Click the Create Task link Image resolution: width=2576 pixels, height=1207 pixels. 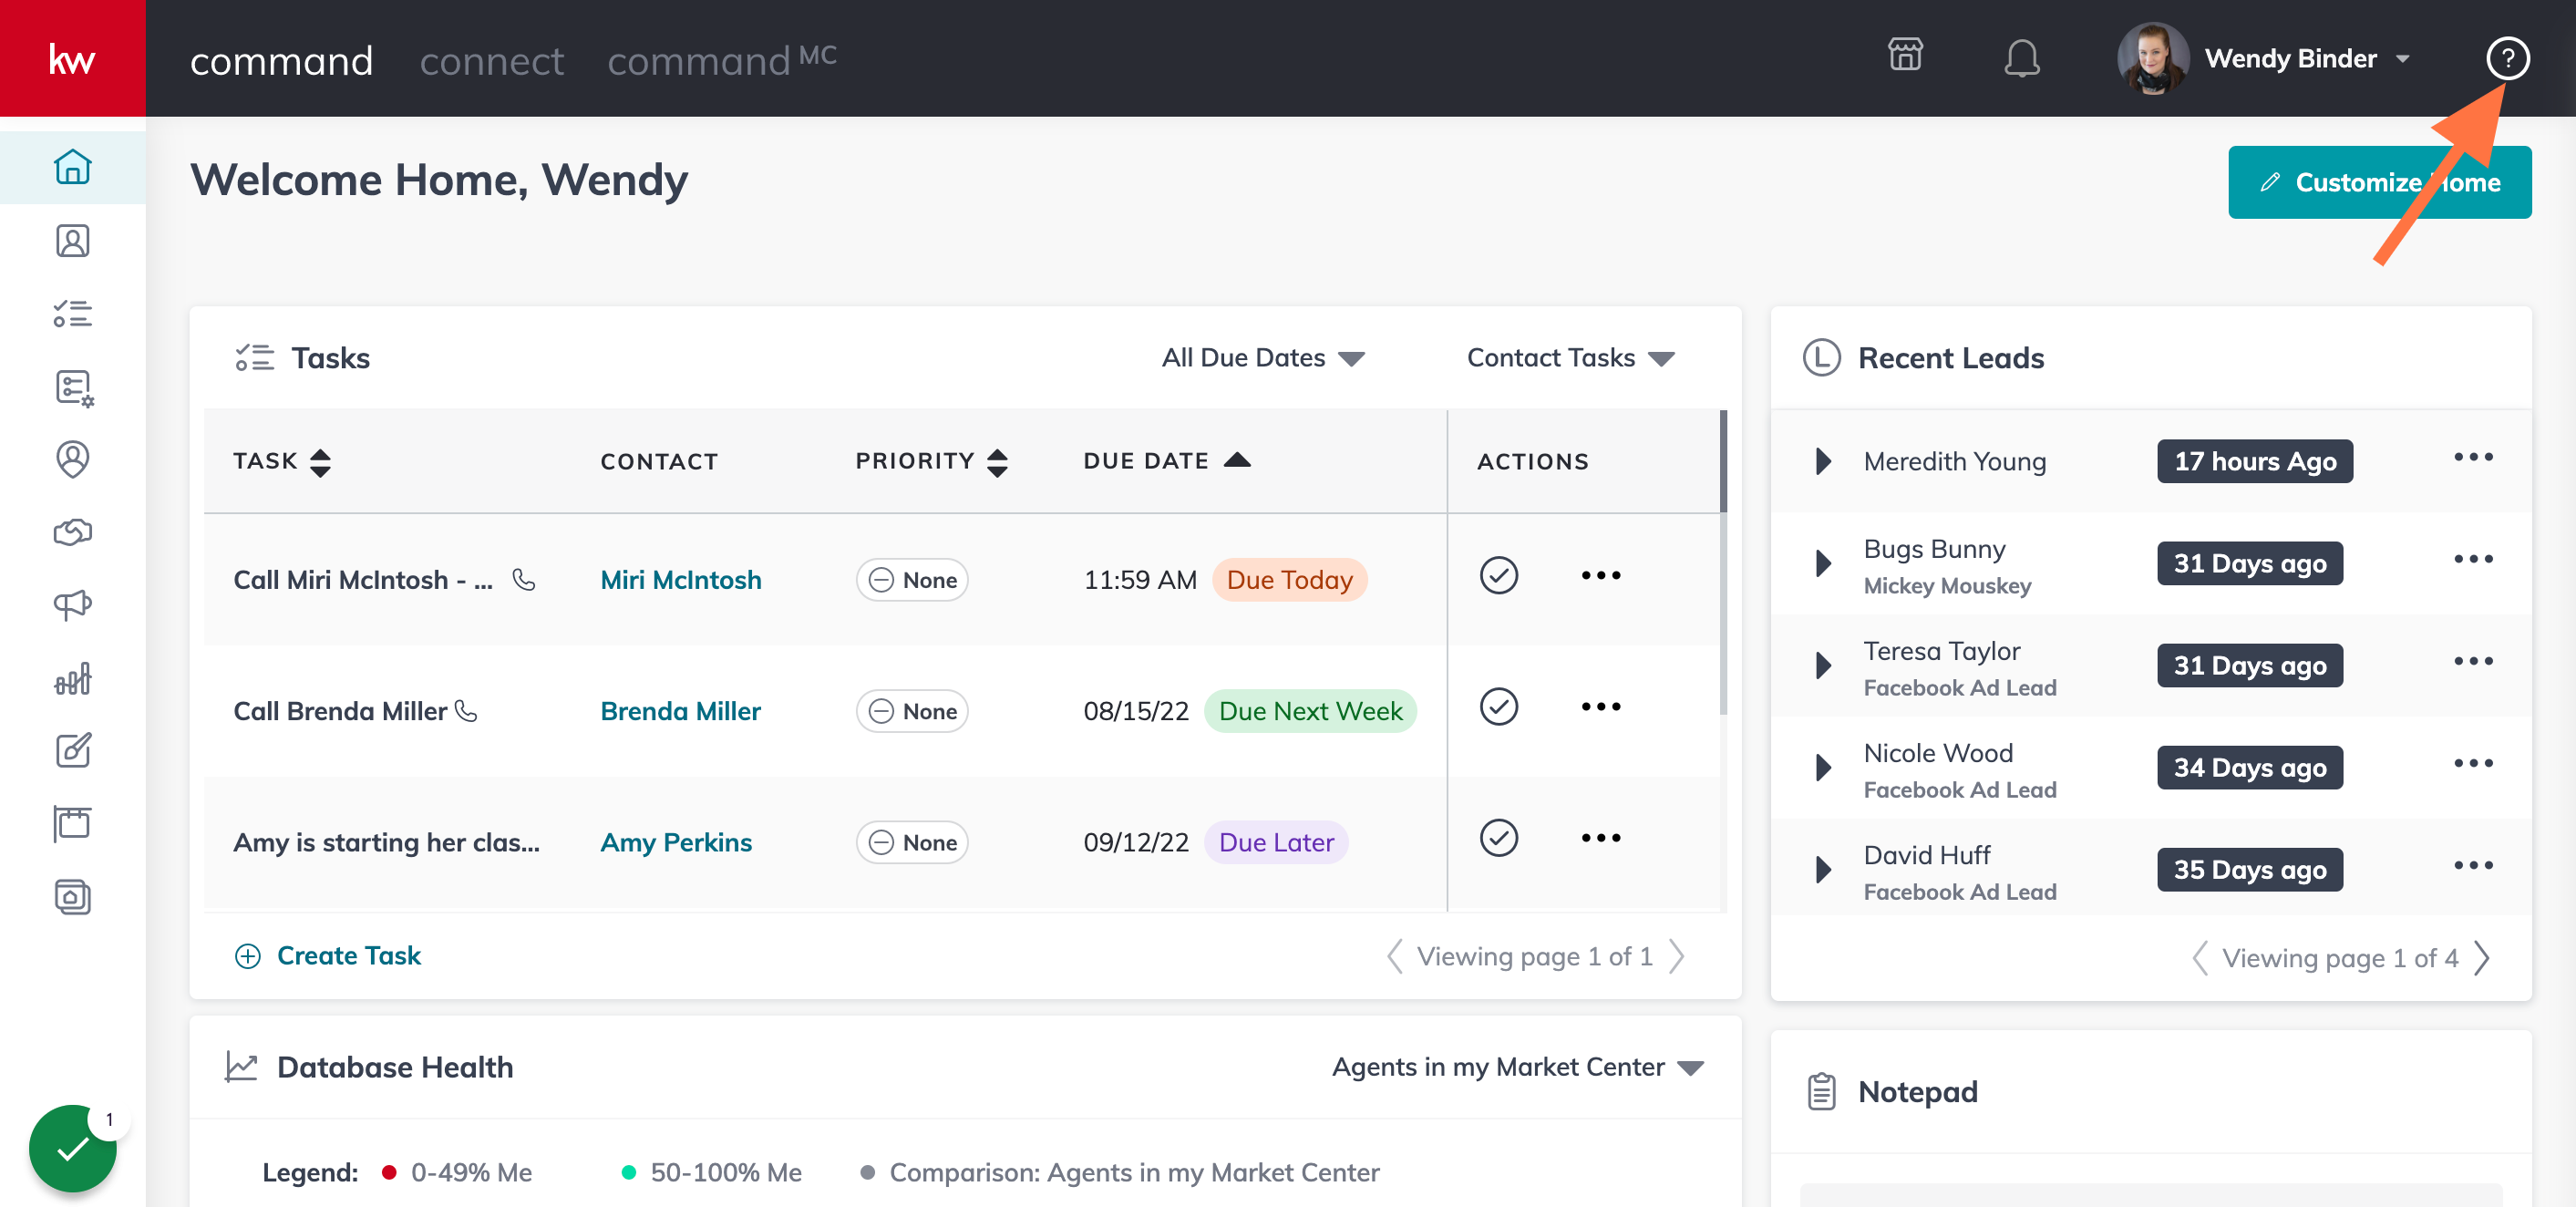[327, 955]
